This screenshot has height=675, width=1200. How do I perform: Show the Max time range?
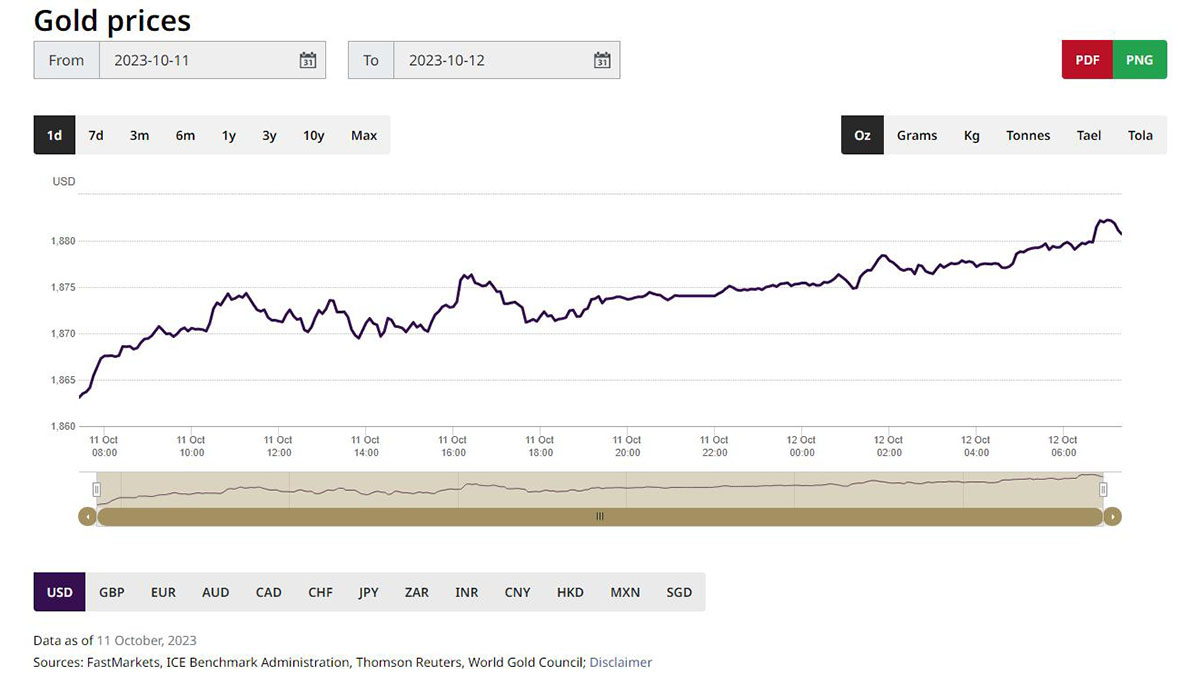tap(364, 135)
